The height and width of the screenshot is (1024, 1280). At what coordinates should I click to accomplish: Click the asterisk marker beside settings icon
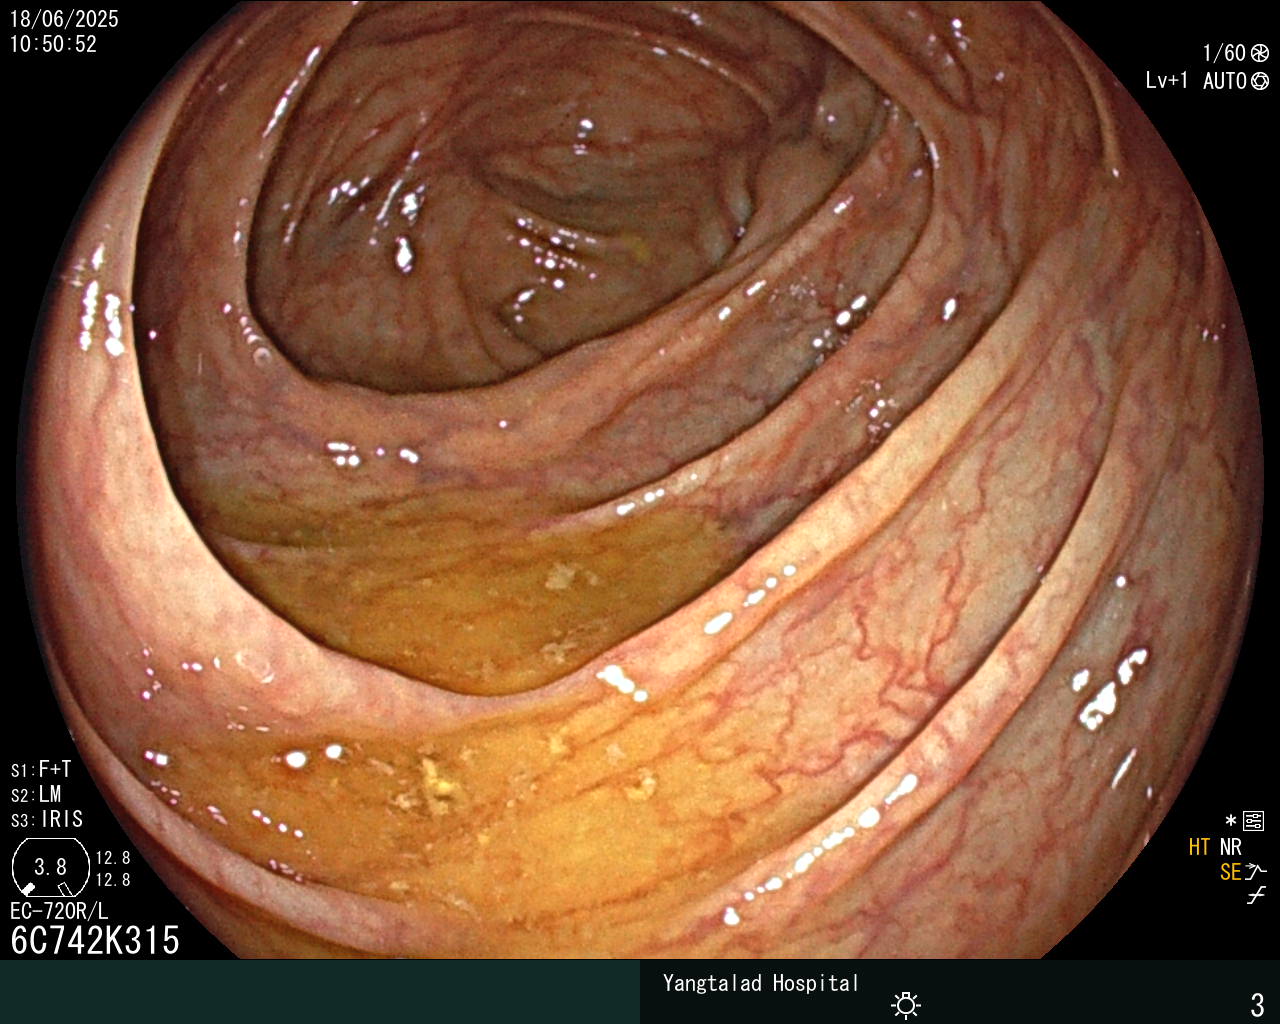pyautogui.click(x=1231, y=821)
